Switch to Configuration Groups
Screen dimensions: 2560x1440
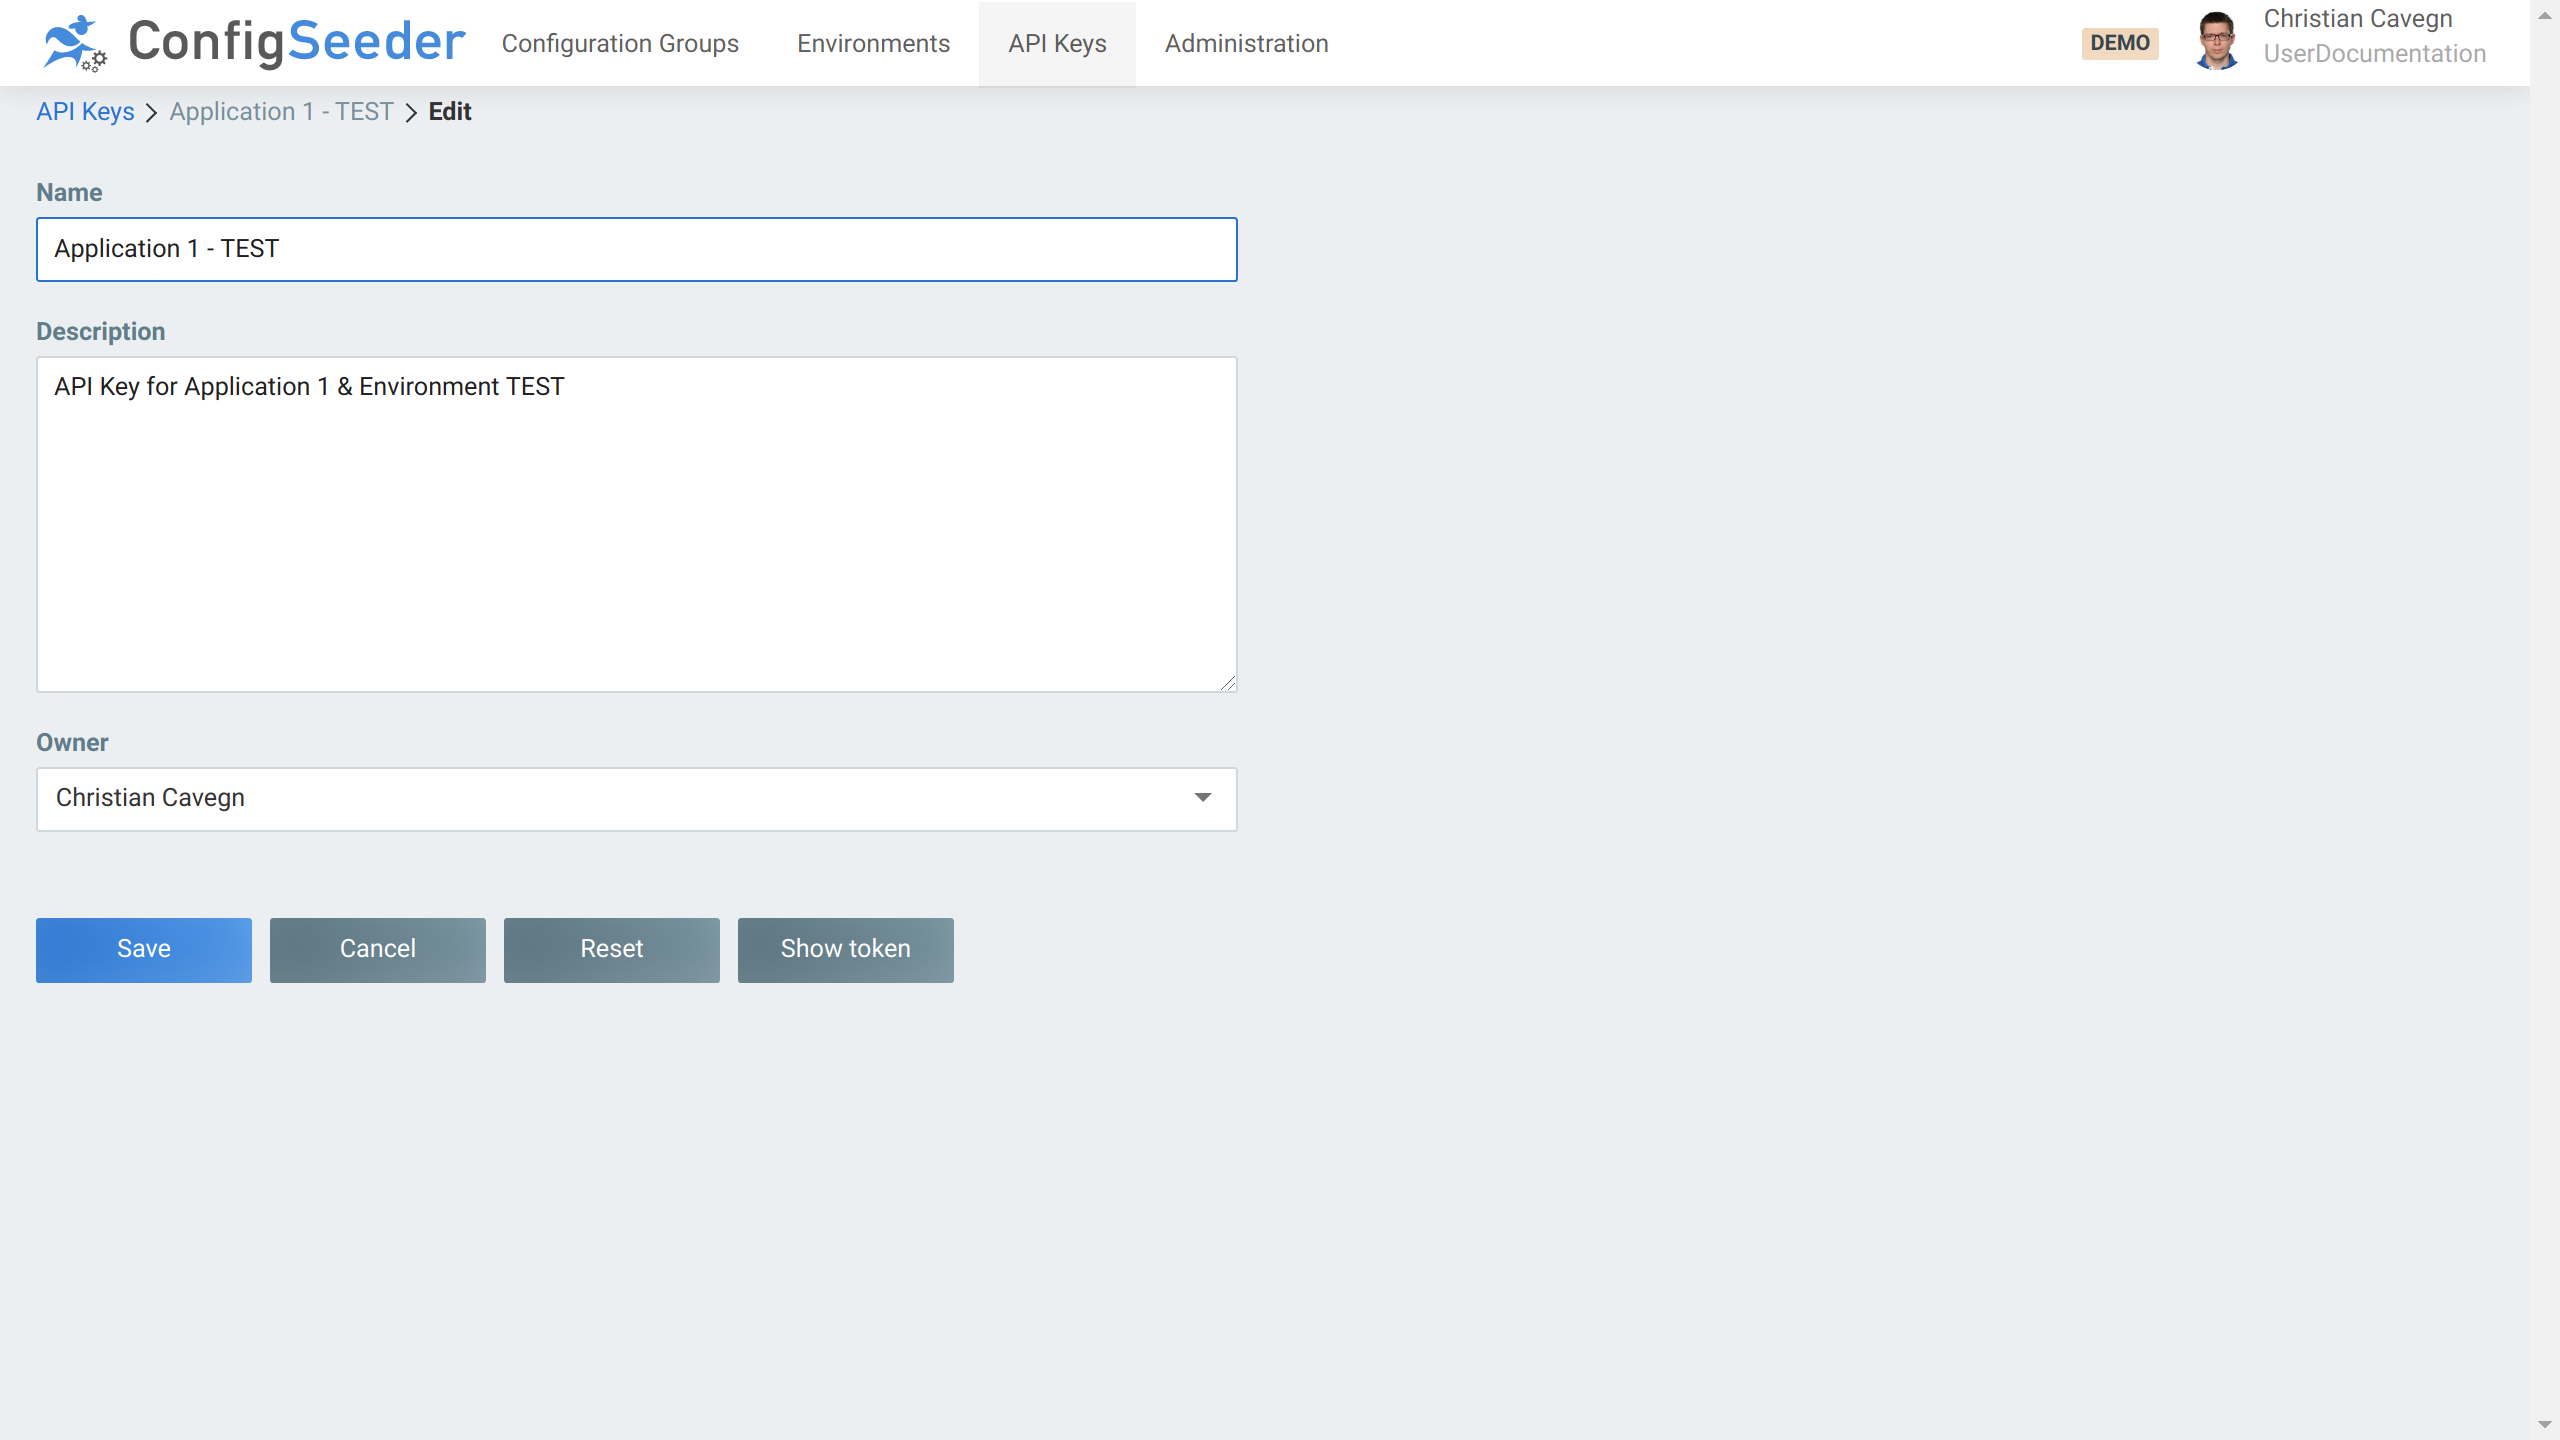pos(620,43)
